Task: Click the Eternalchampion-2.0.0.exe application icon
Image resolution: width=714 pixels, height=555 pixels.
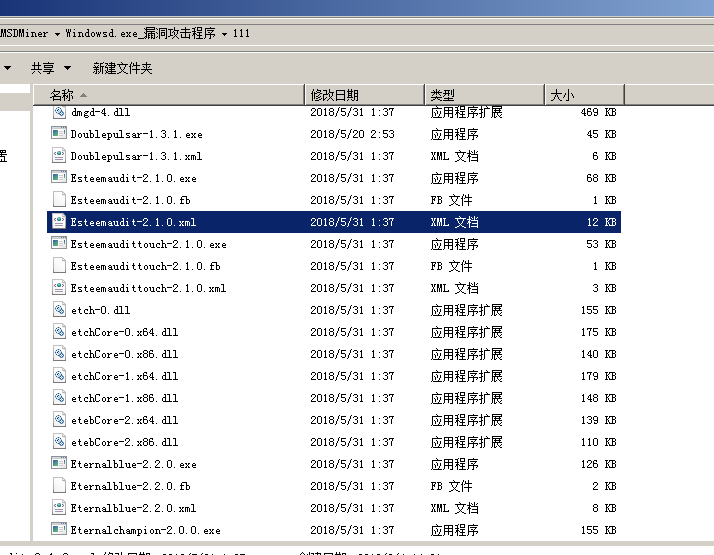Action: click(59, 529)
